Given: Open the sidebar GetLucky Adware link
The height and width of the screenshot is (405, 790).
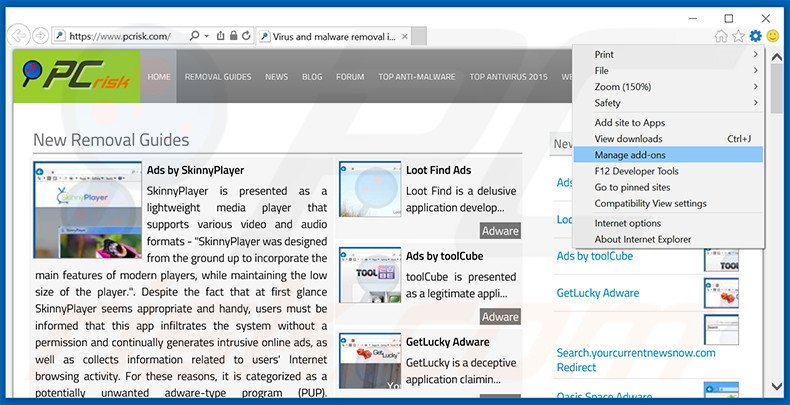Looking at the screenshot, I should [x=598, y=293].
